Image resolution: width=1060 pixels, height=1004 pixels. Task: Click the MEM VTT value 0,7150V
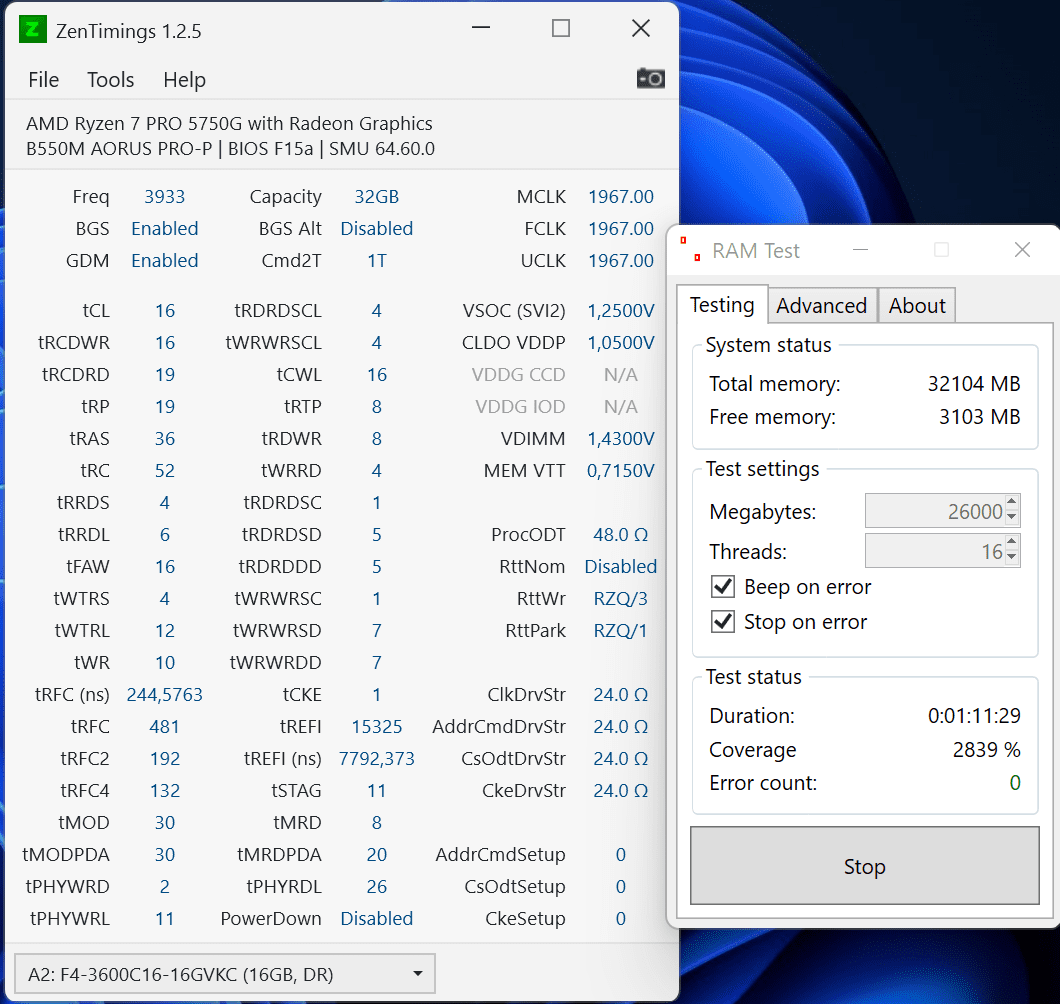(621, 471)
